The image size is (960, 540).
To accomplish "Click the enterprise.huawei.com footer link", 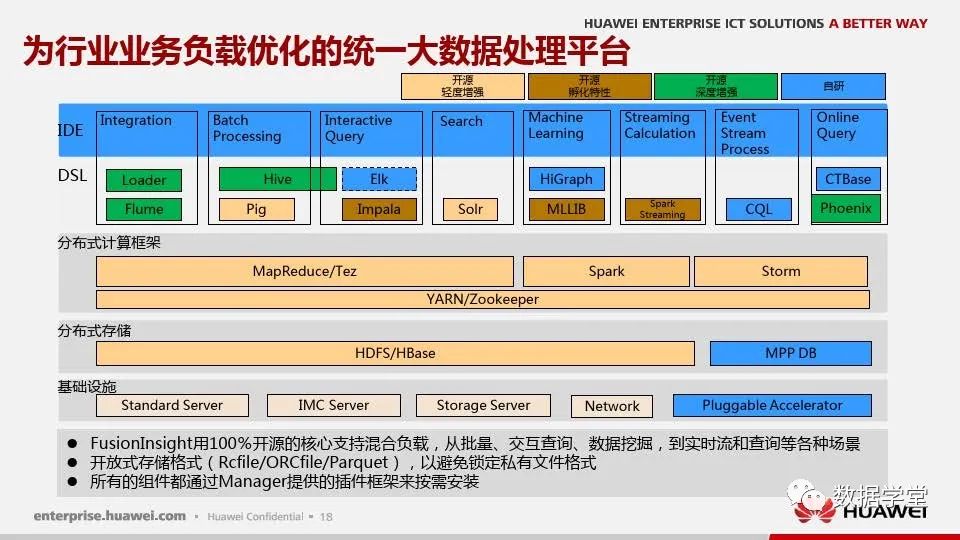I will 110,516.
